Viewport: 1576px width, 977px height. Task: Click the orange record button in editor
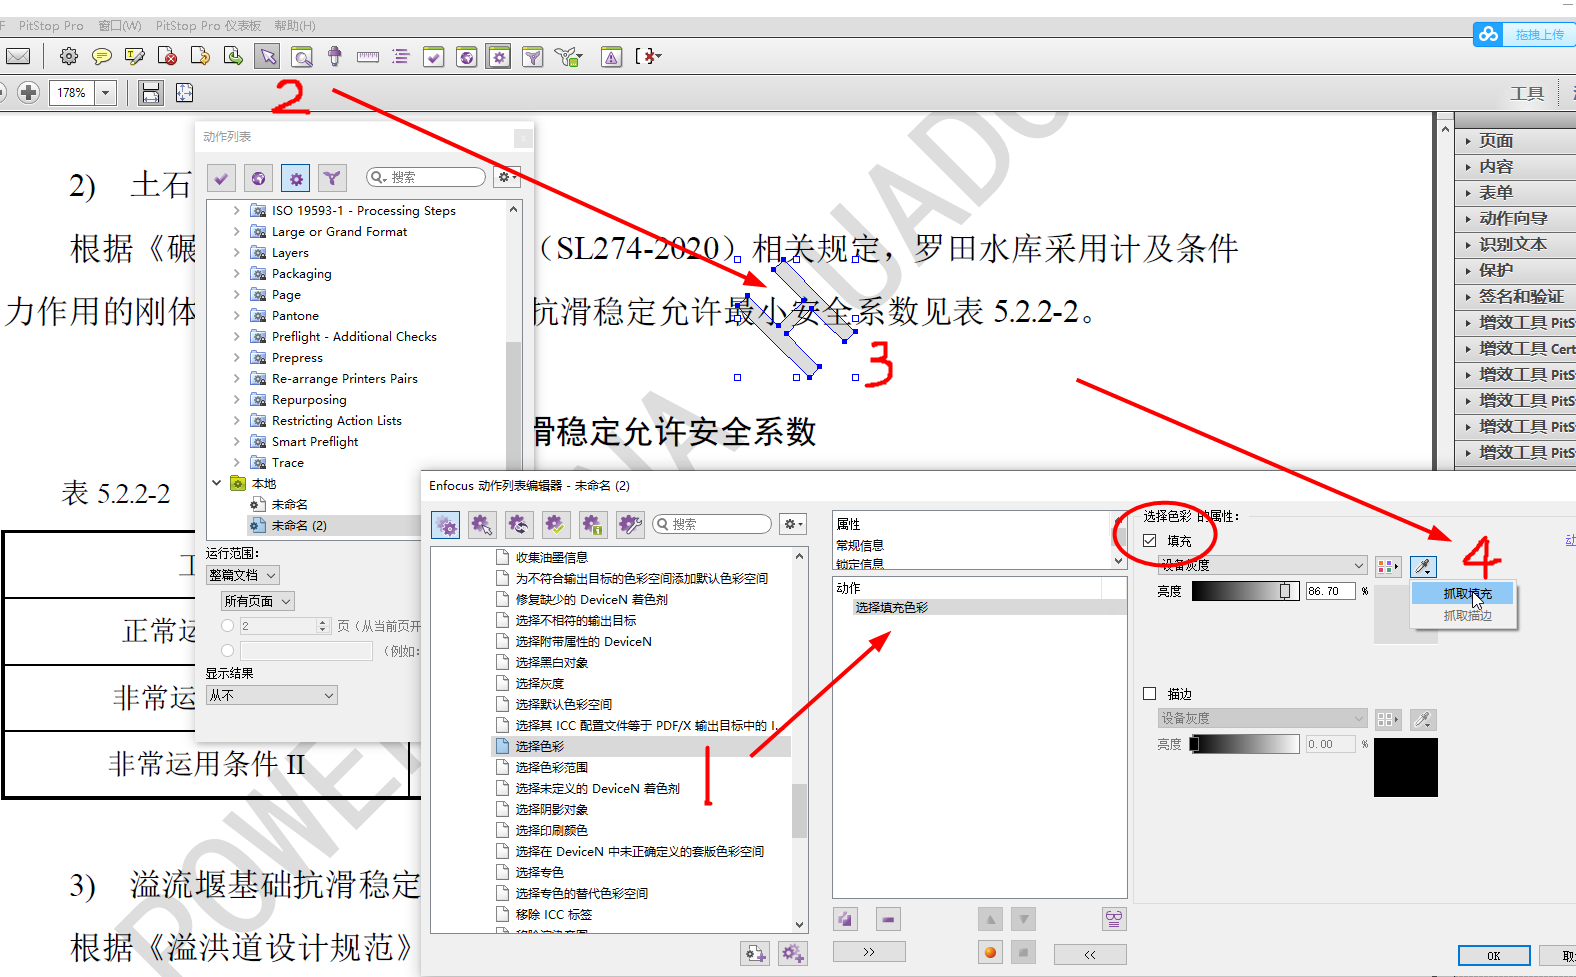(x=990, y=952)
